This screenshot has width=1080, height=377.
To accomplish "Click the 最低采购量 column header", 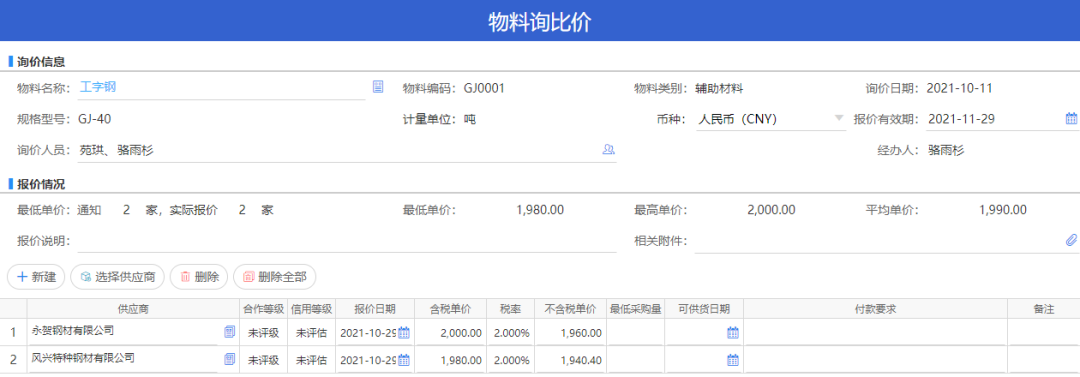I will [x=636, y=309].
